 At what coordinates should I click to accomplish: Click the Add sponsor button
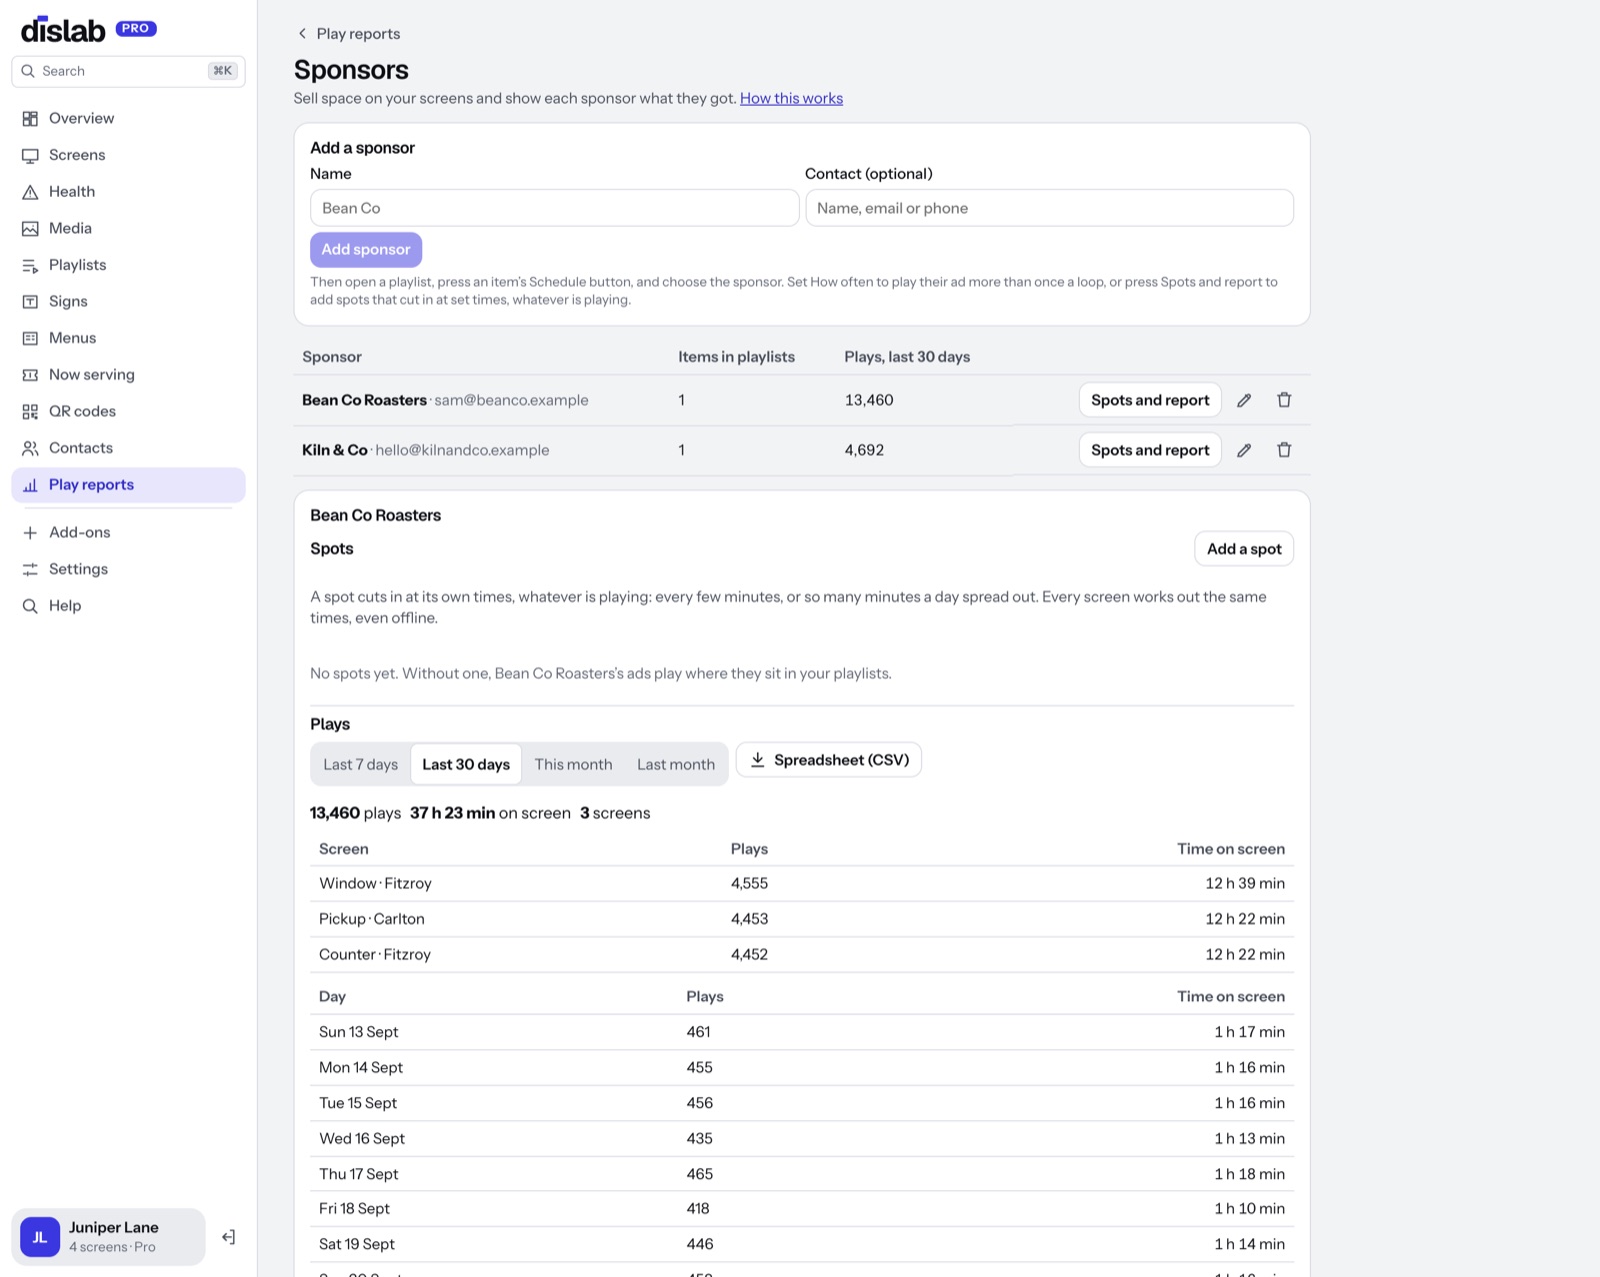(366, 249)
